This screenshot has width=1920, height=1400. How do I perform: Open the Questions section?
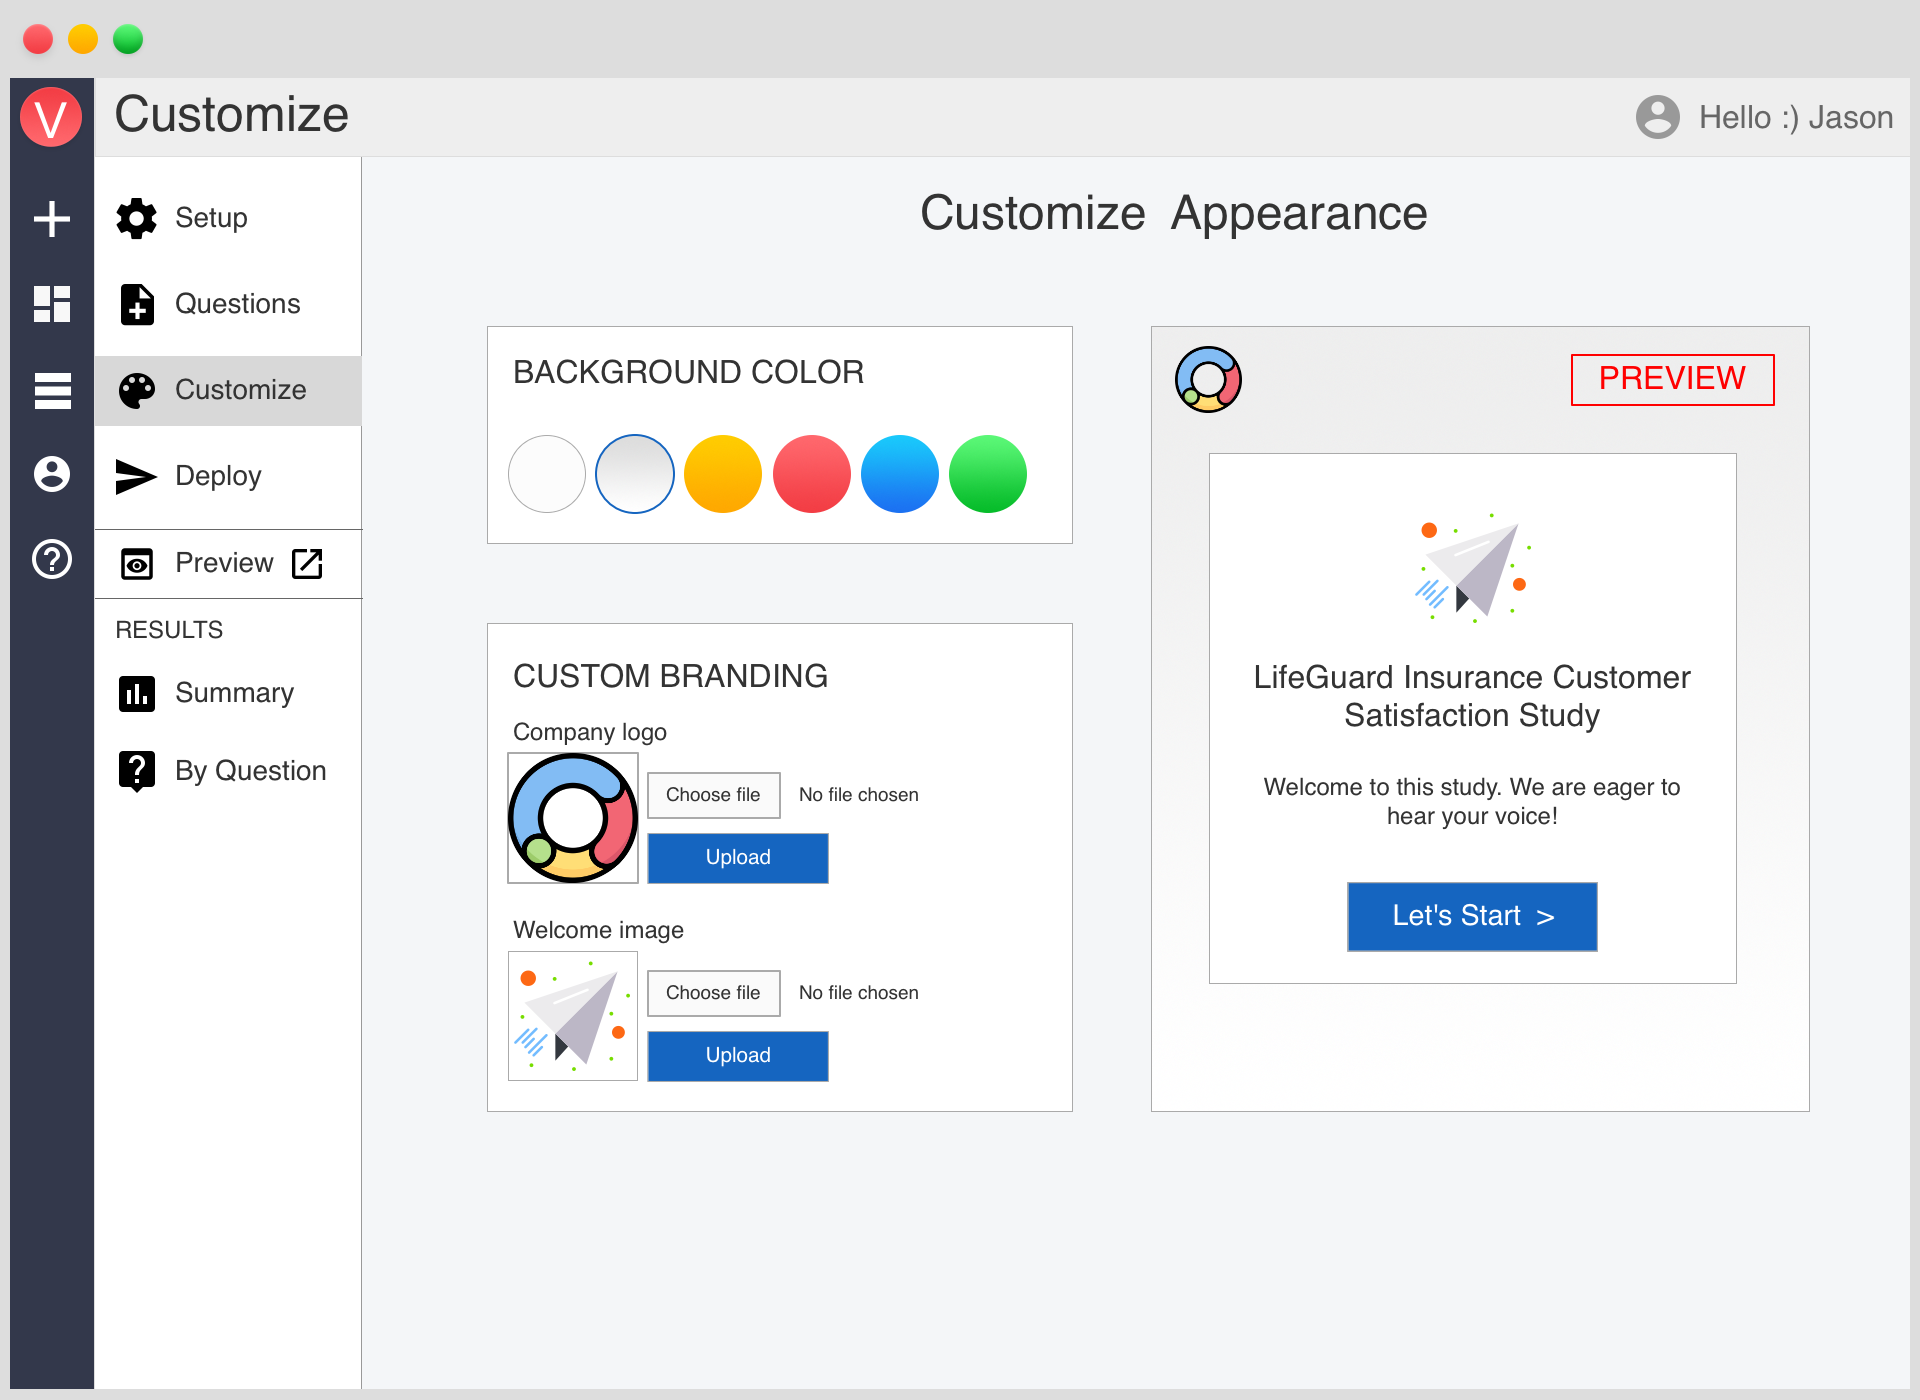237,304
